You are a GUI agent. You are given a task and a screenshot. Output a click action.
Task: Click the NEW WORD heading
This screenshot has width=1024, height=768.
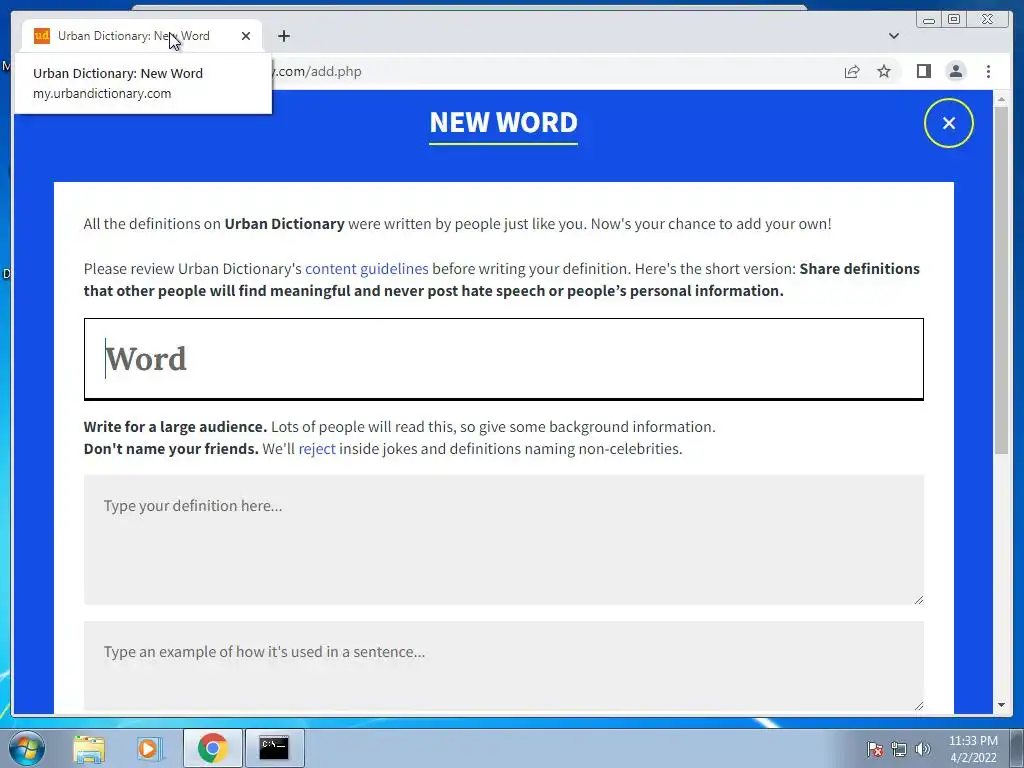tap(504, 122)
